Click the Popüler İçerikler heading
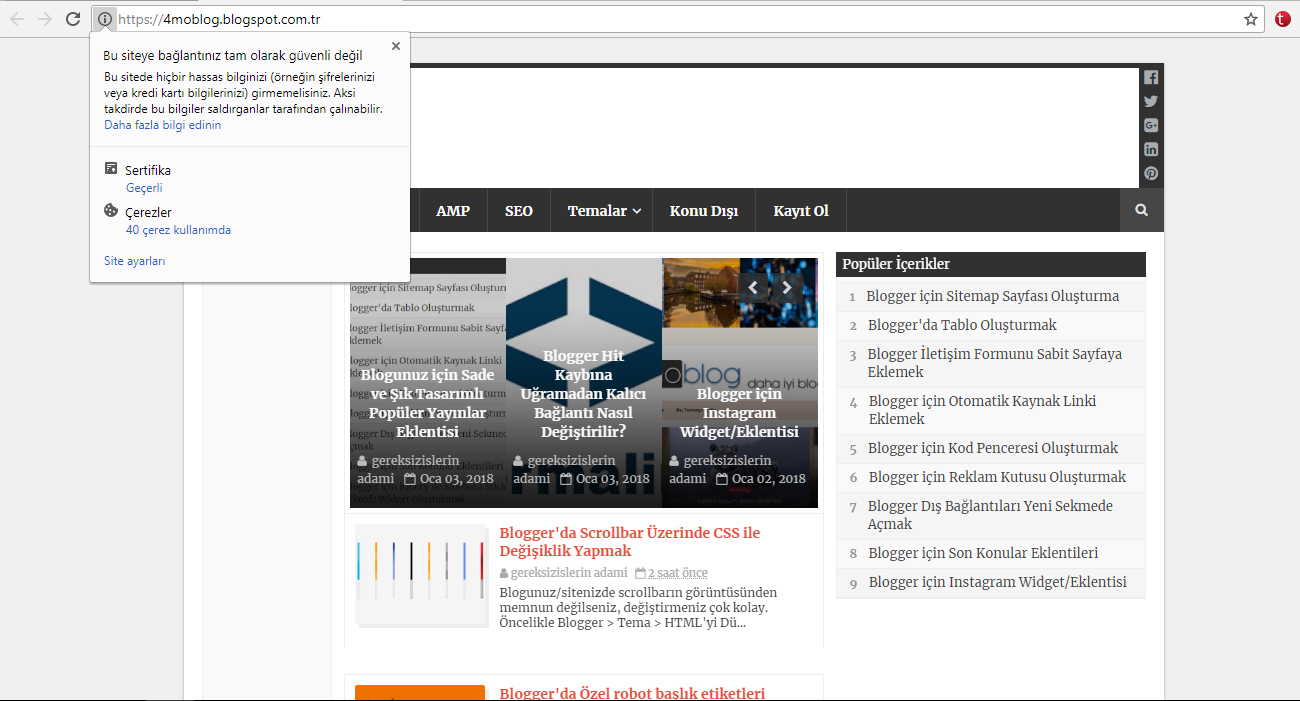This screenshot has width=1300, height=701. [x=896, y=264]
